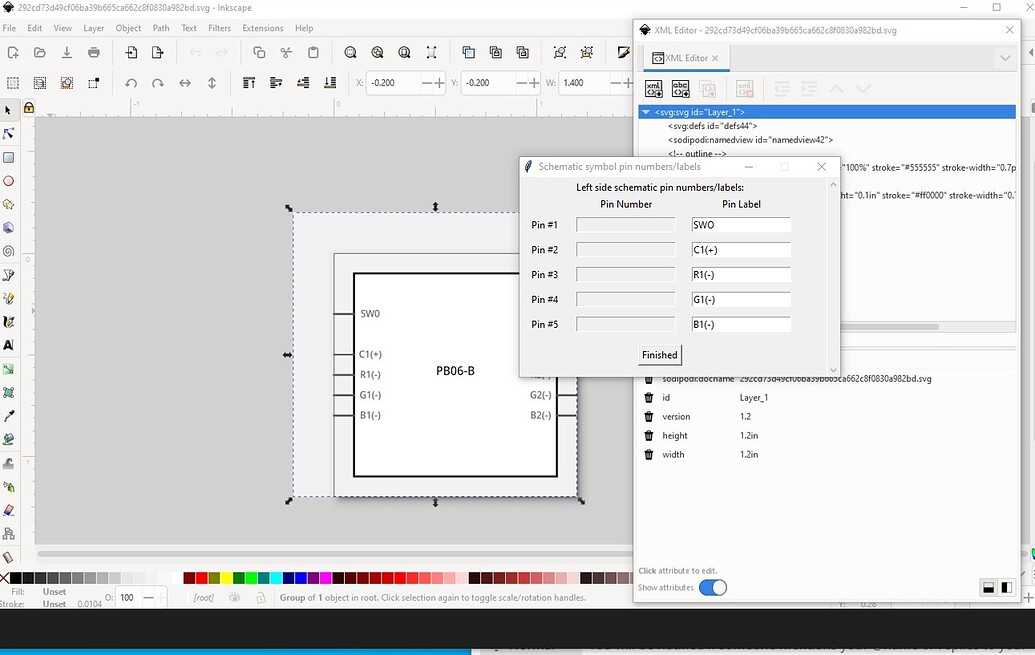Choose the Color picker dropper tool
The image size is (1035, 655).
point(8,416)
